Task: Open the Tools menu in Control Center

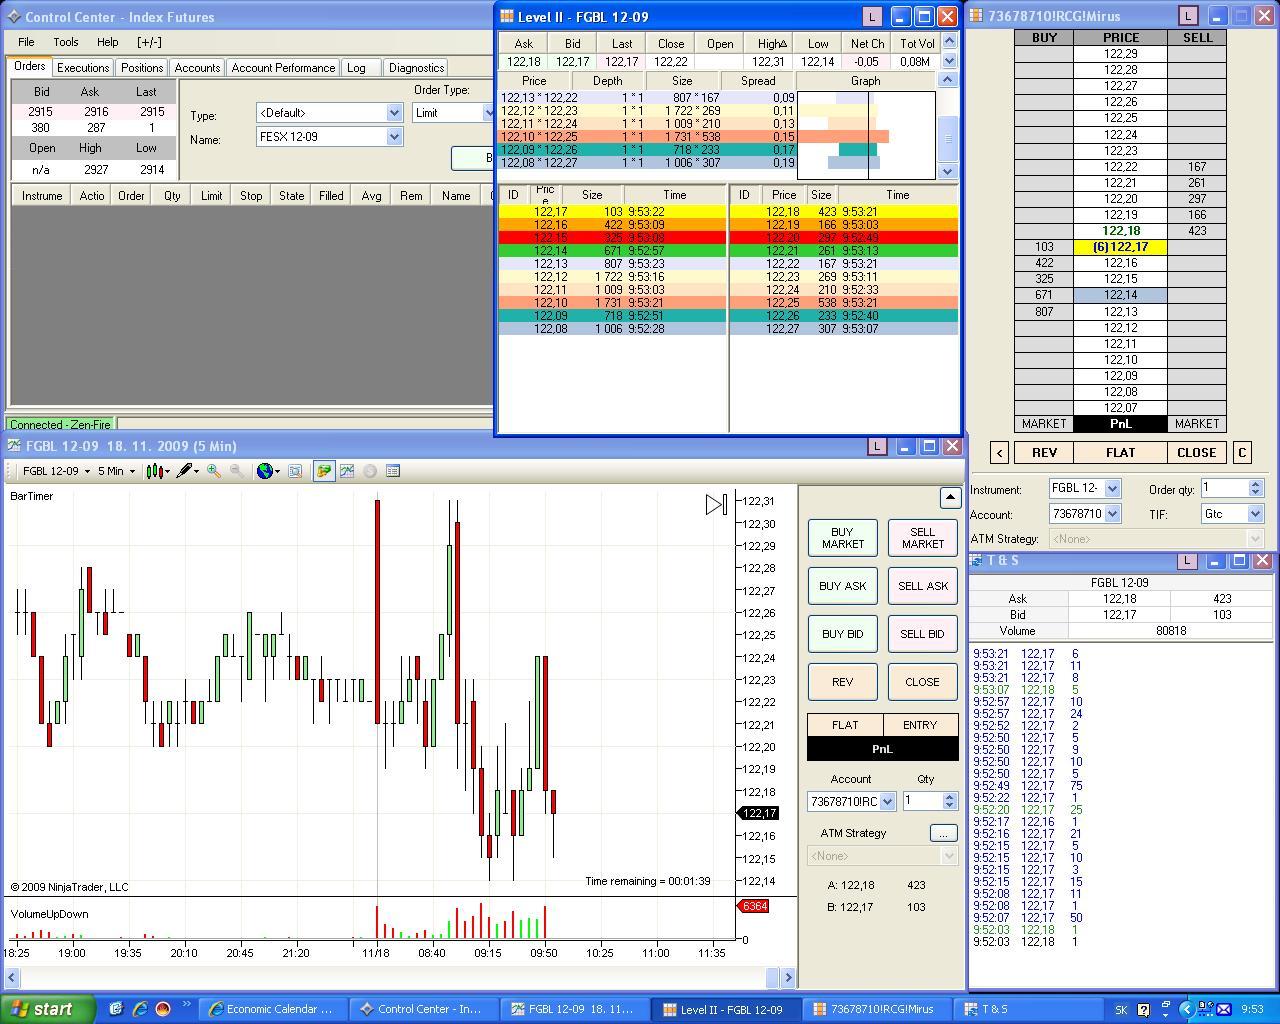Action: (66, 42)
